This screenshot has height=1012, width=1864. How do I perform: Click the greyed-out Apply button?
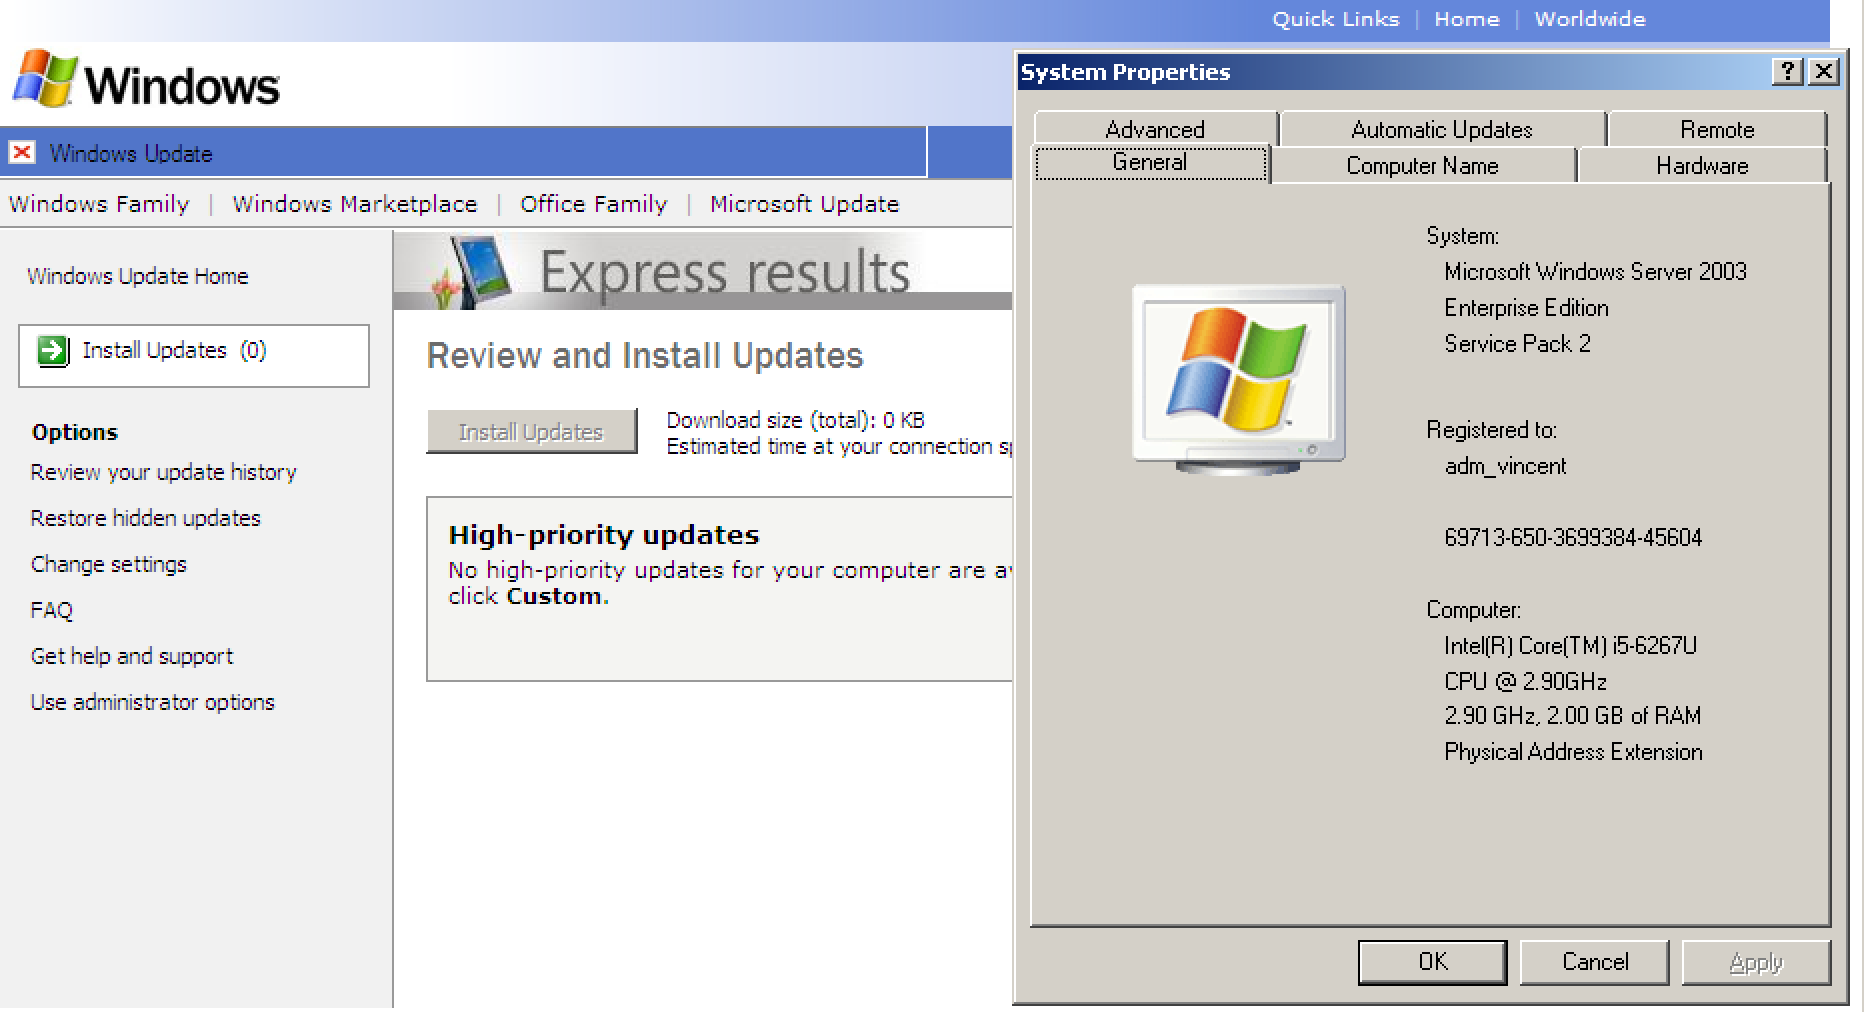pos(1756,962)
